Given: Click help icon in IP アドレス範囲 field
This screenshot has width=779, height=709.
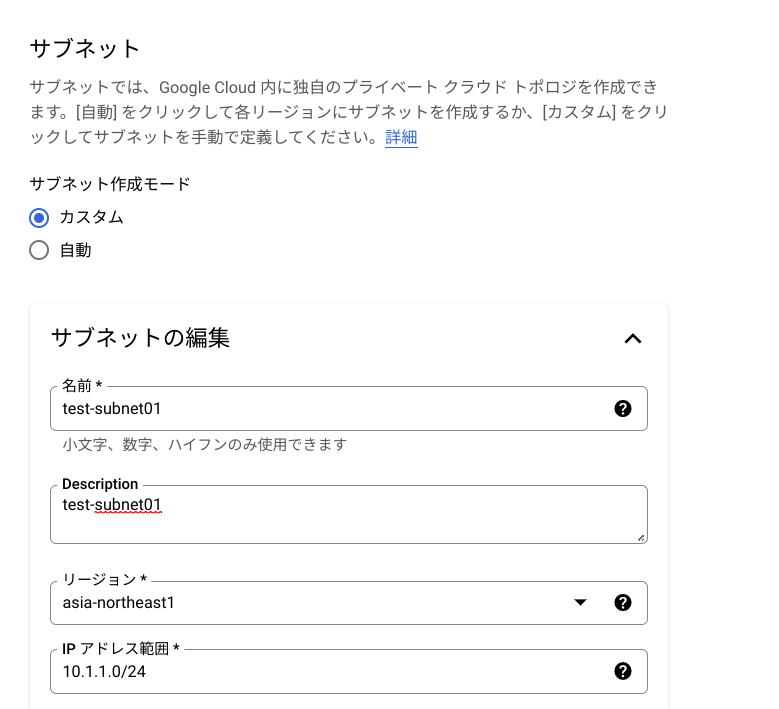Looking at the screenshot, I should coord(623,671).
